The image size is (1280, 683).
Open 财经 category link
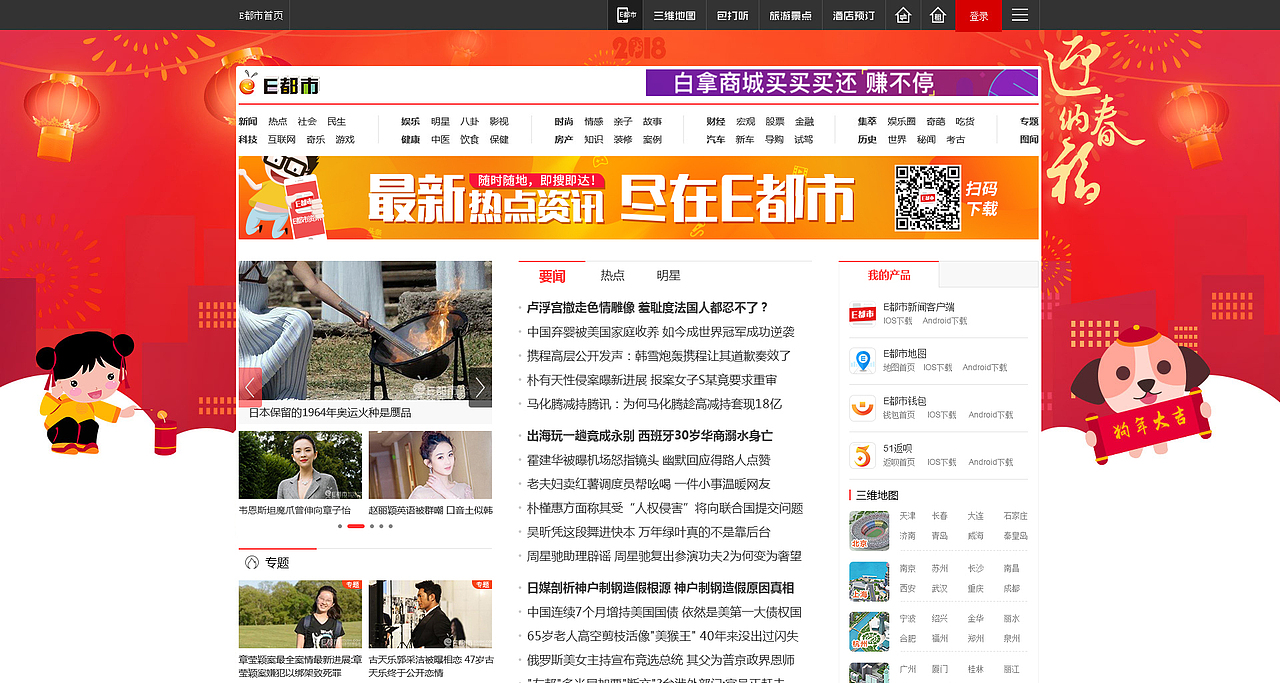[x=716, y=122]
